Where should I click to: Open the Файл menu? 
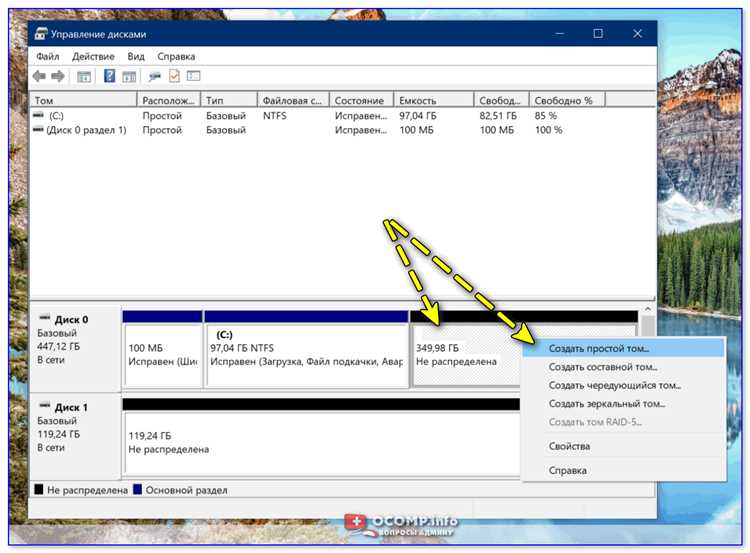(47, 57)
